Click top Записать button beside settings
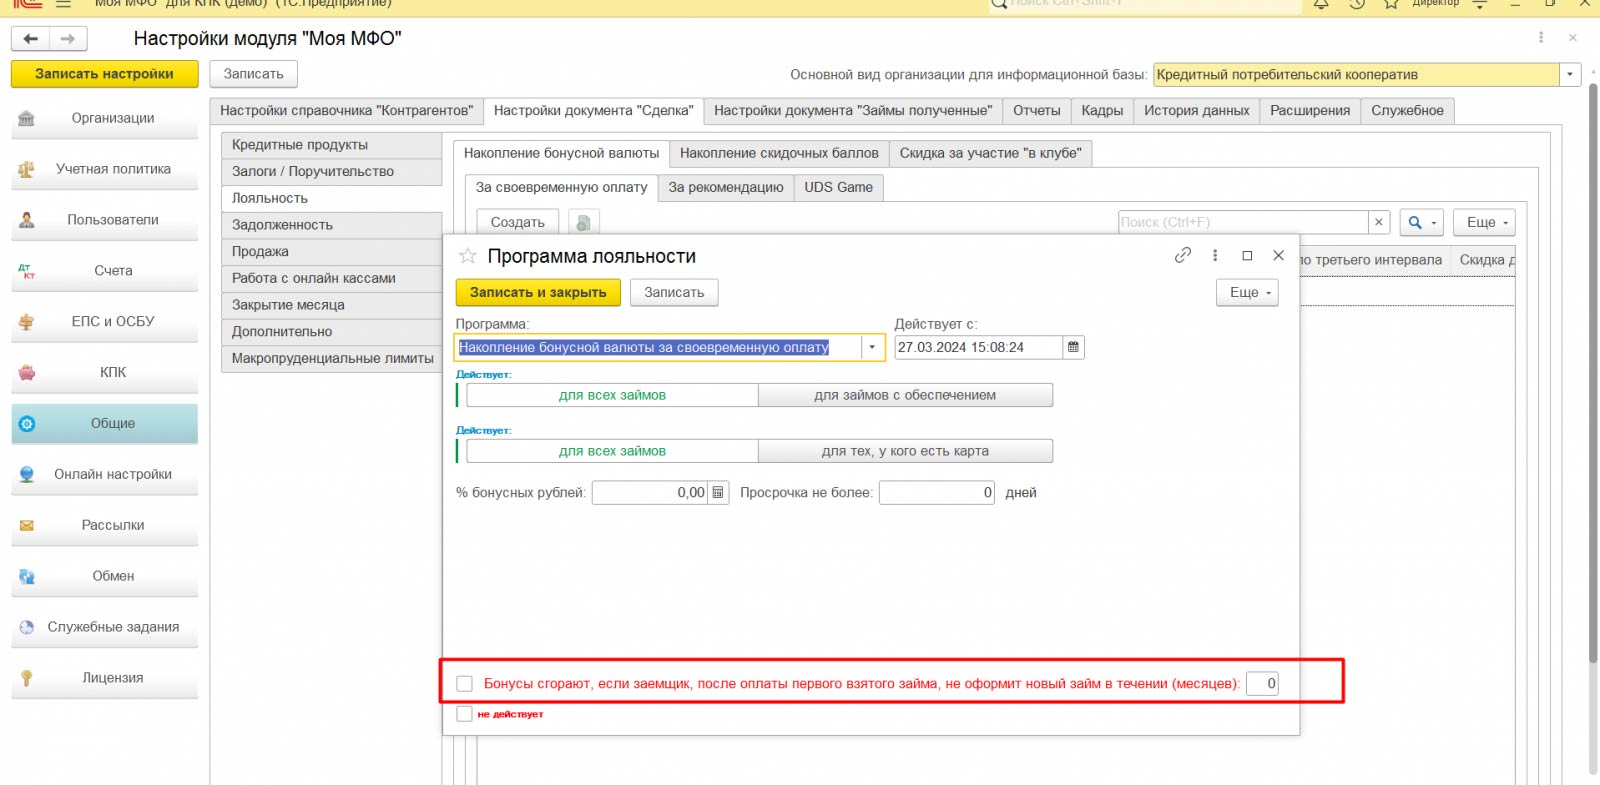This screenshot has width=1600, height=785. [254, 74]
